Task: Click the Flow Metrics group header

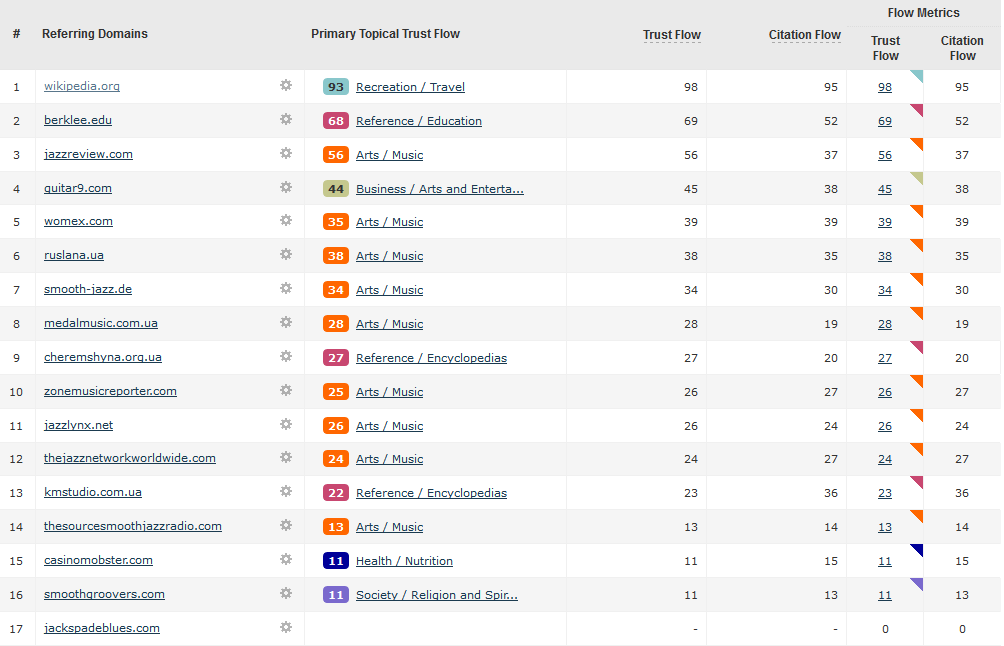Action: [x=923, y=13]
